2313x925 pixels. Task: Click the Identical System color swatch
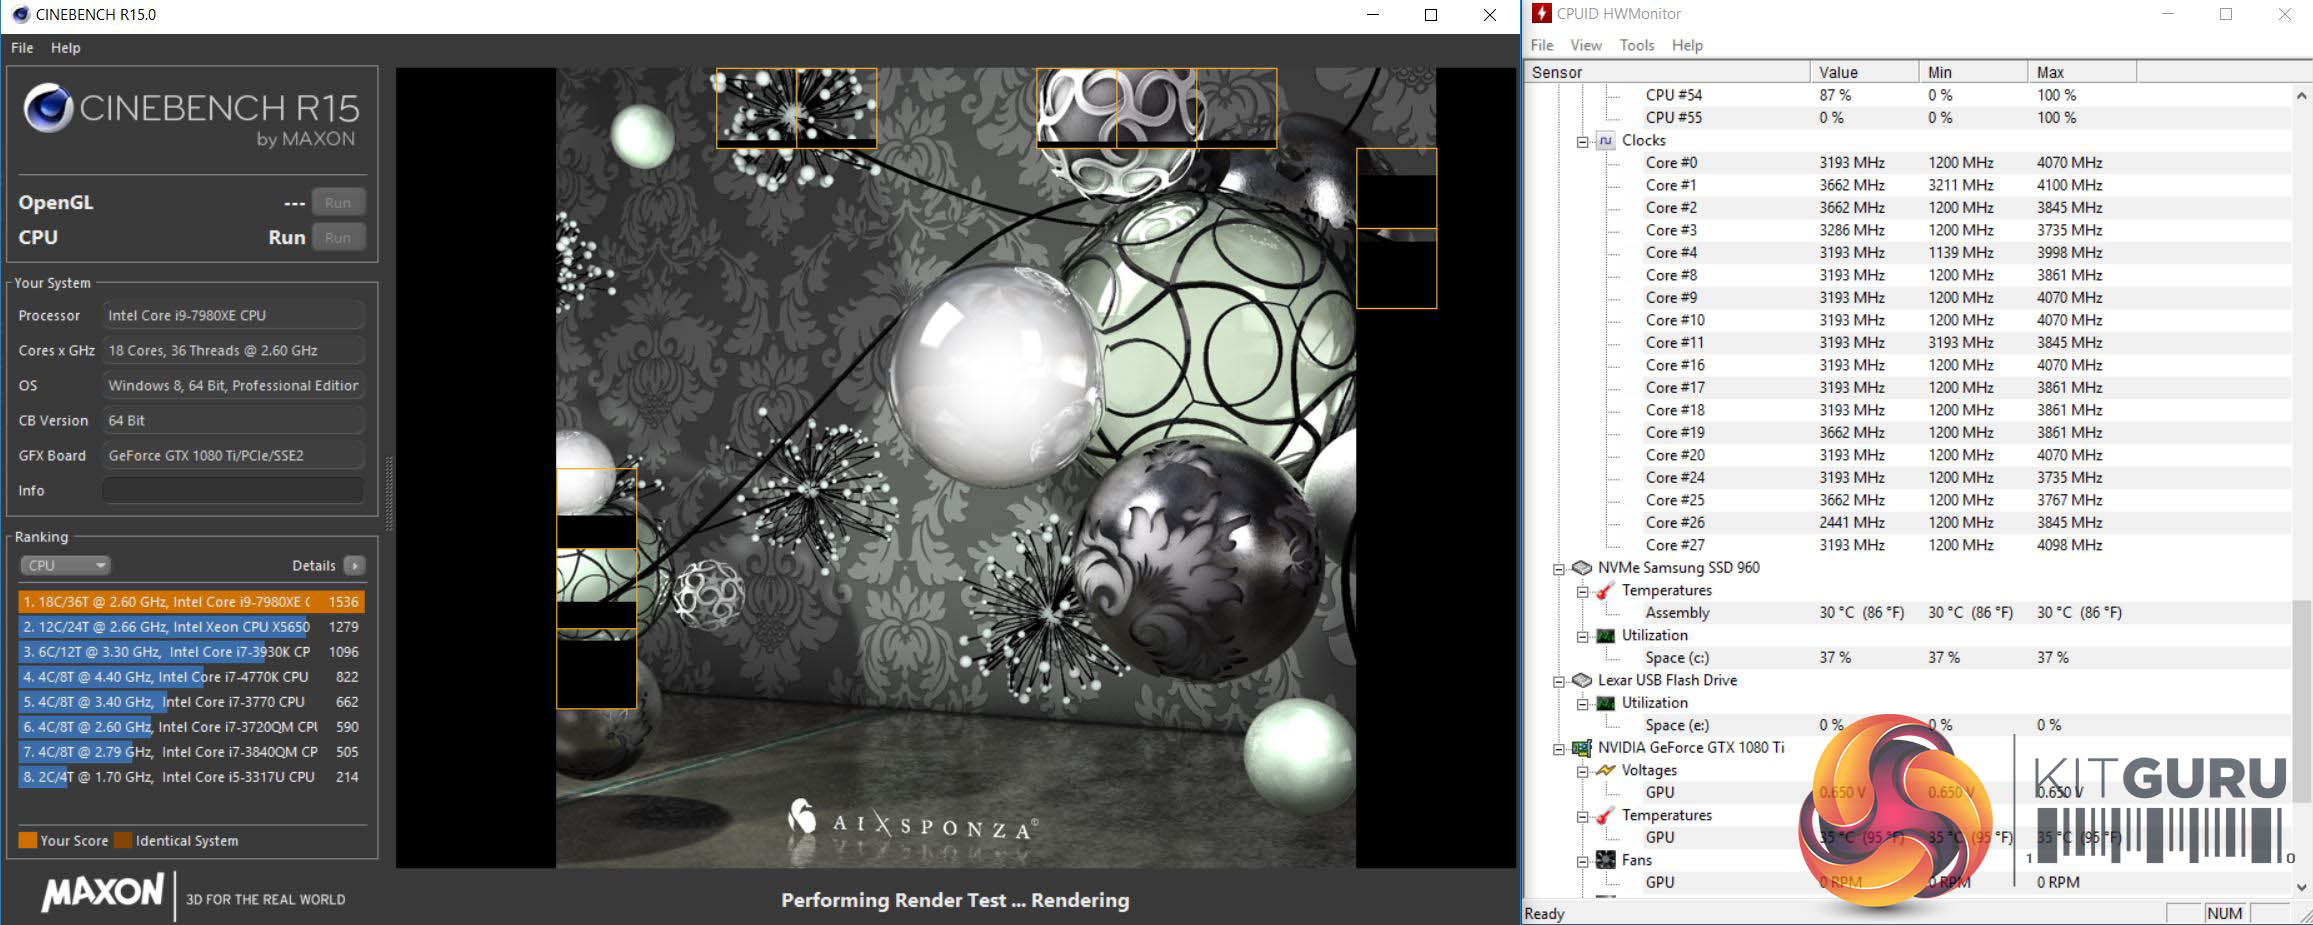click(123, 841)
